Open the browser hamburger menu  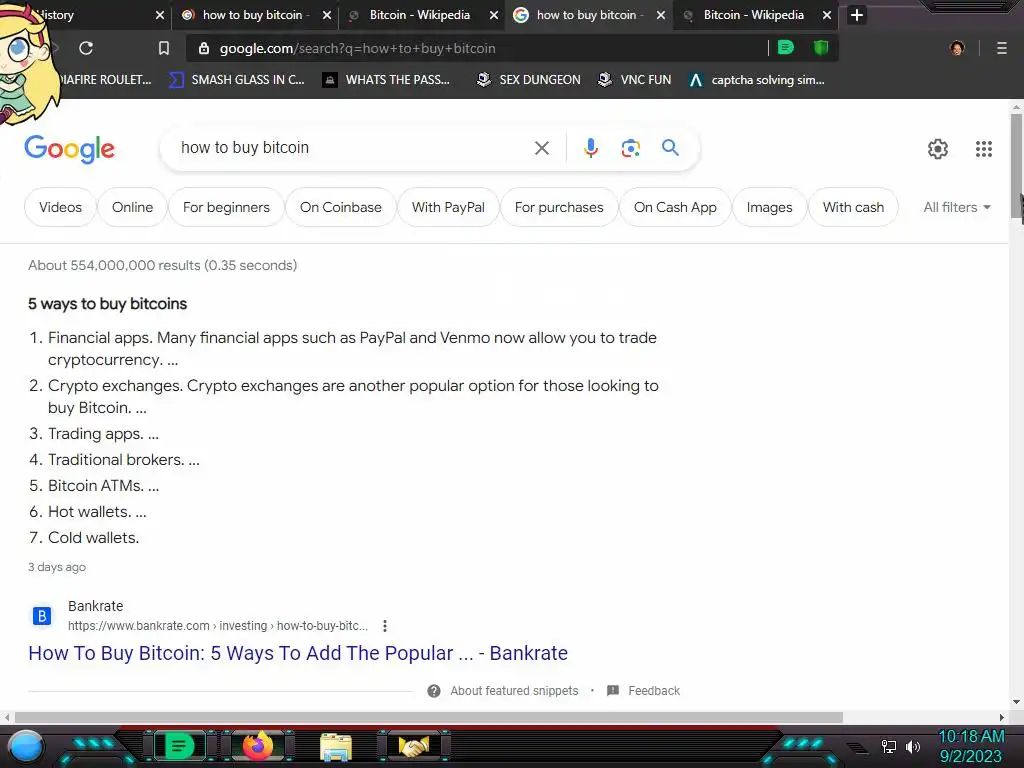[x=1001, y=48]
